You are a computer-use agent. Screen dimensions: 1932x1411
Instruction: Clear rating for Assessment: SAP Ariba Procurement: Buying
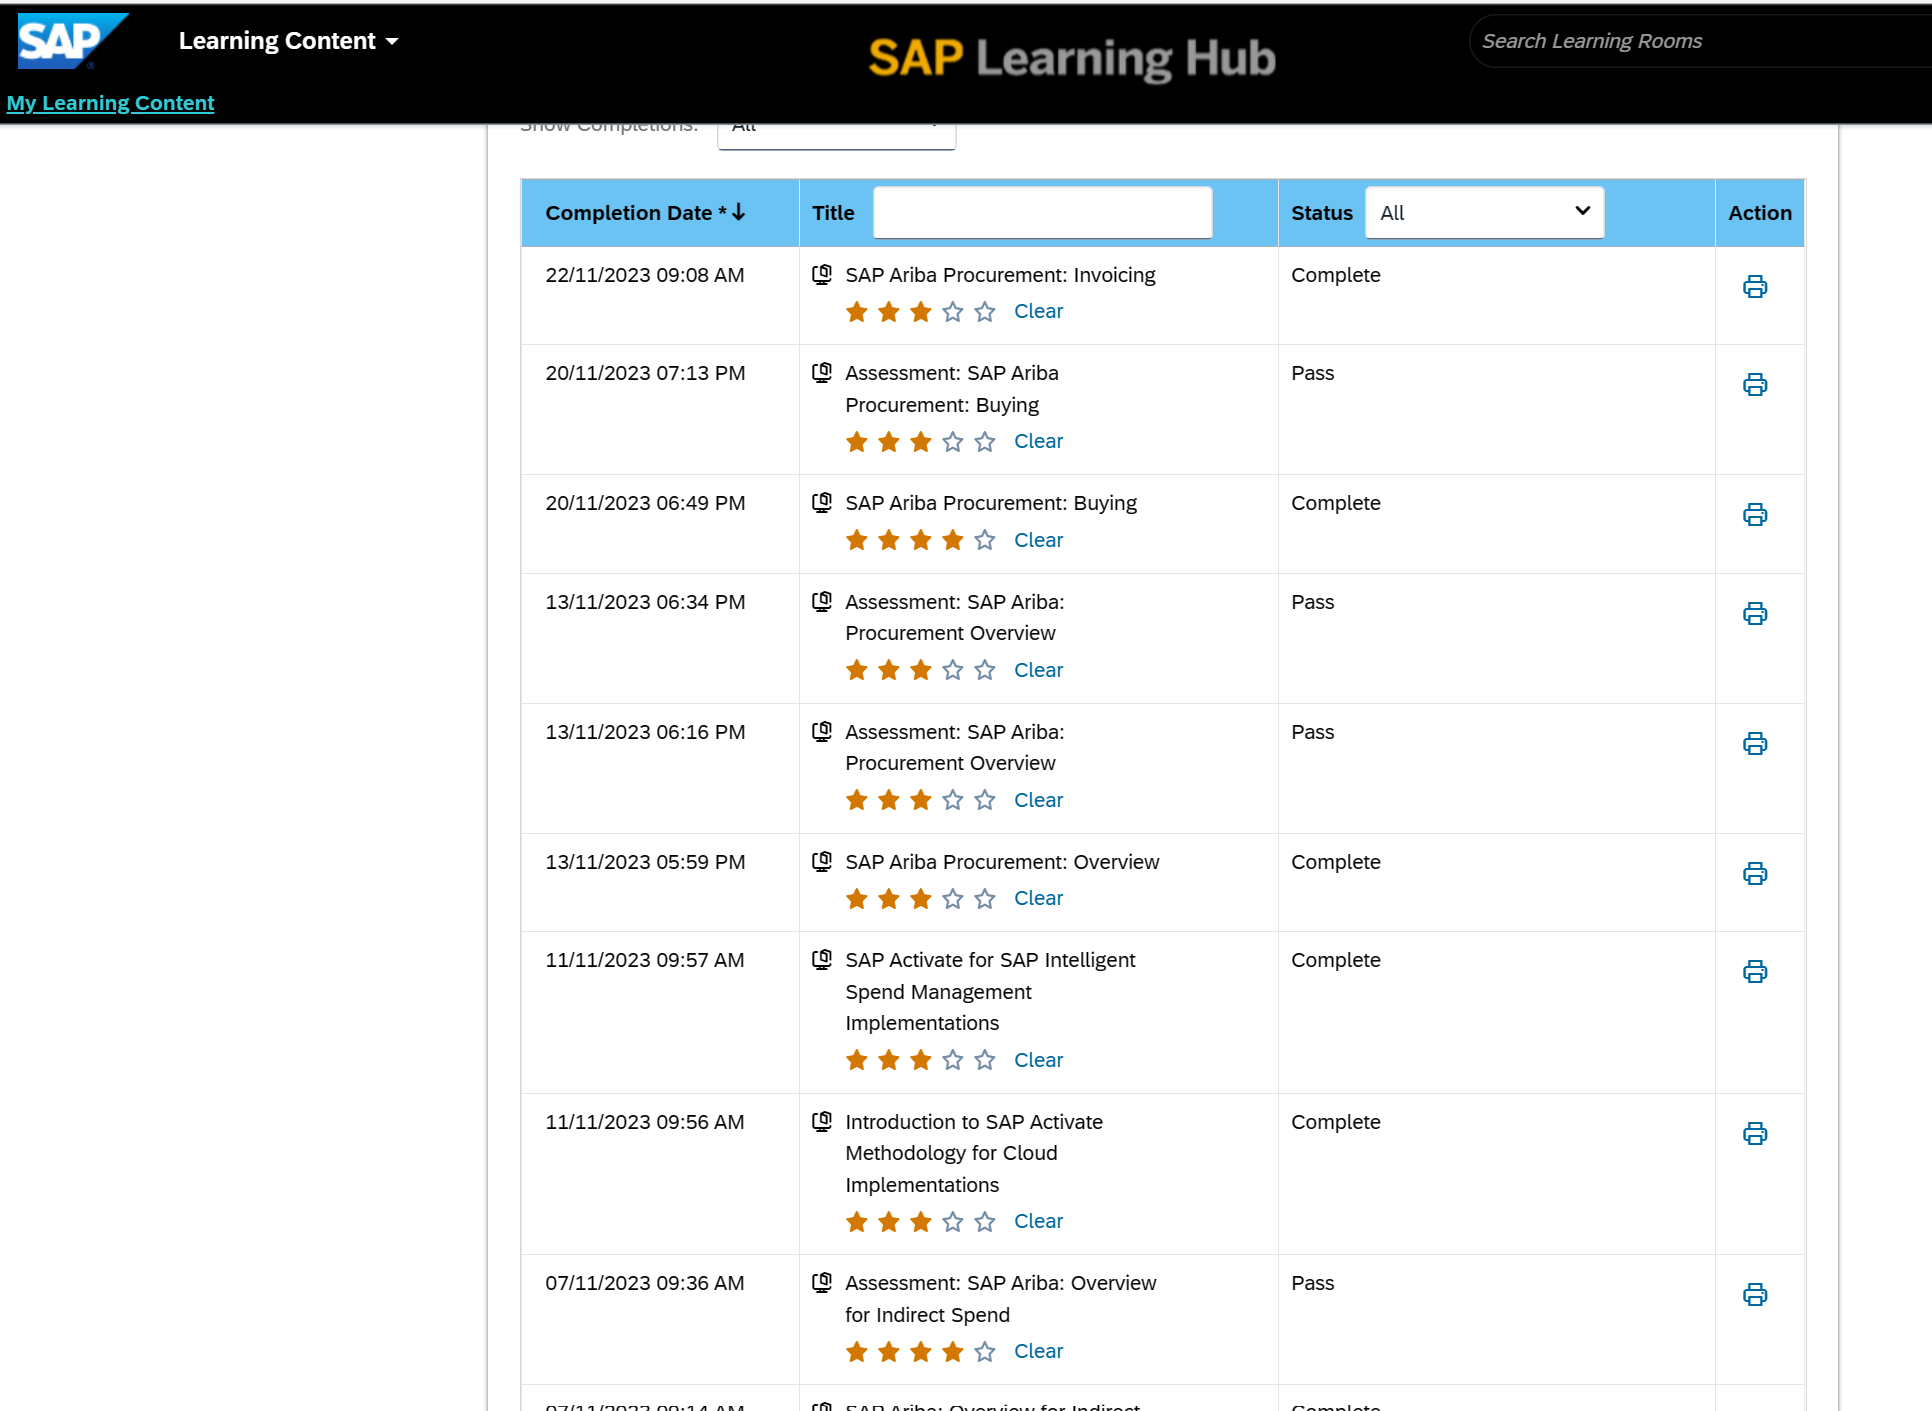[x=1038, y=441]
